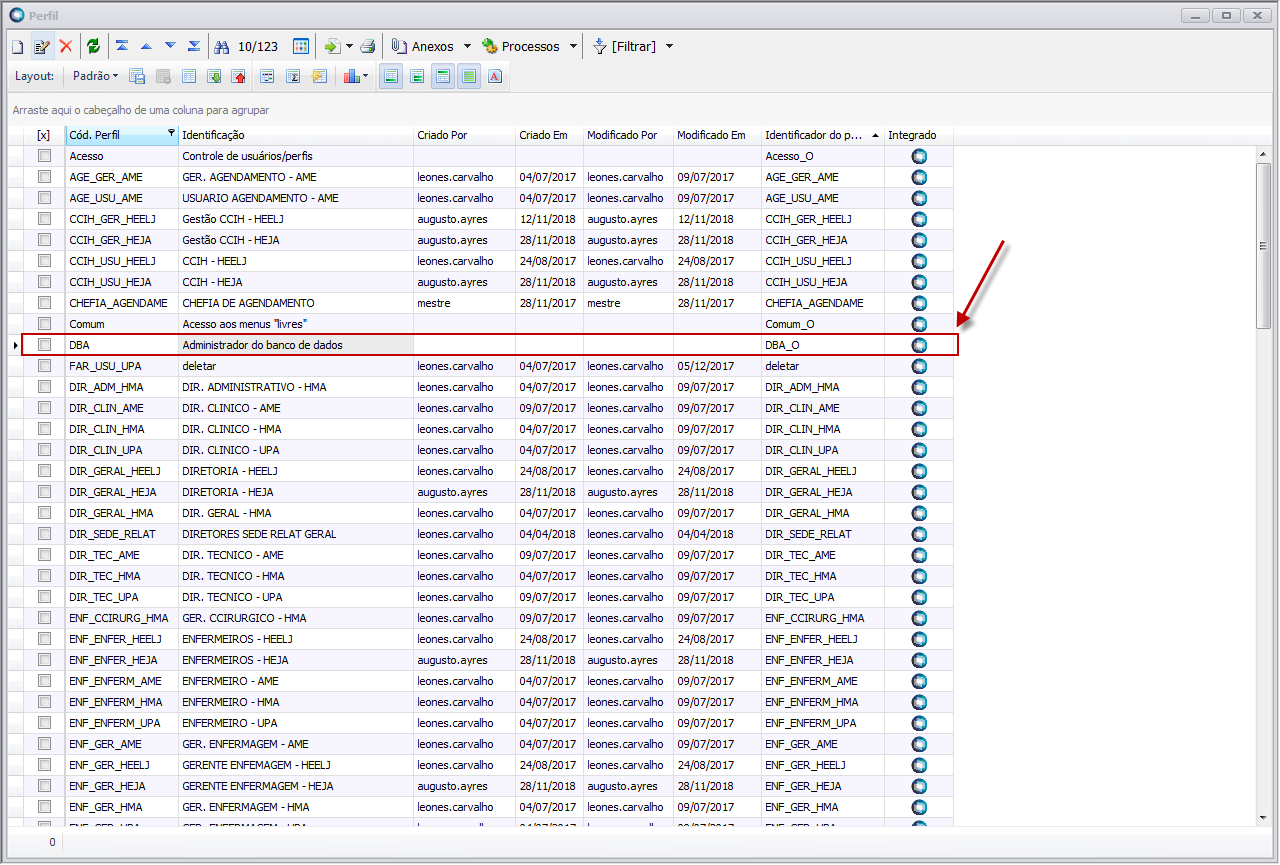Screen dimensions: 1280x865
Task: Click the group-by-column drop area
Action: [640, 110]
